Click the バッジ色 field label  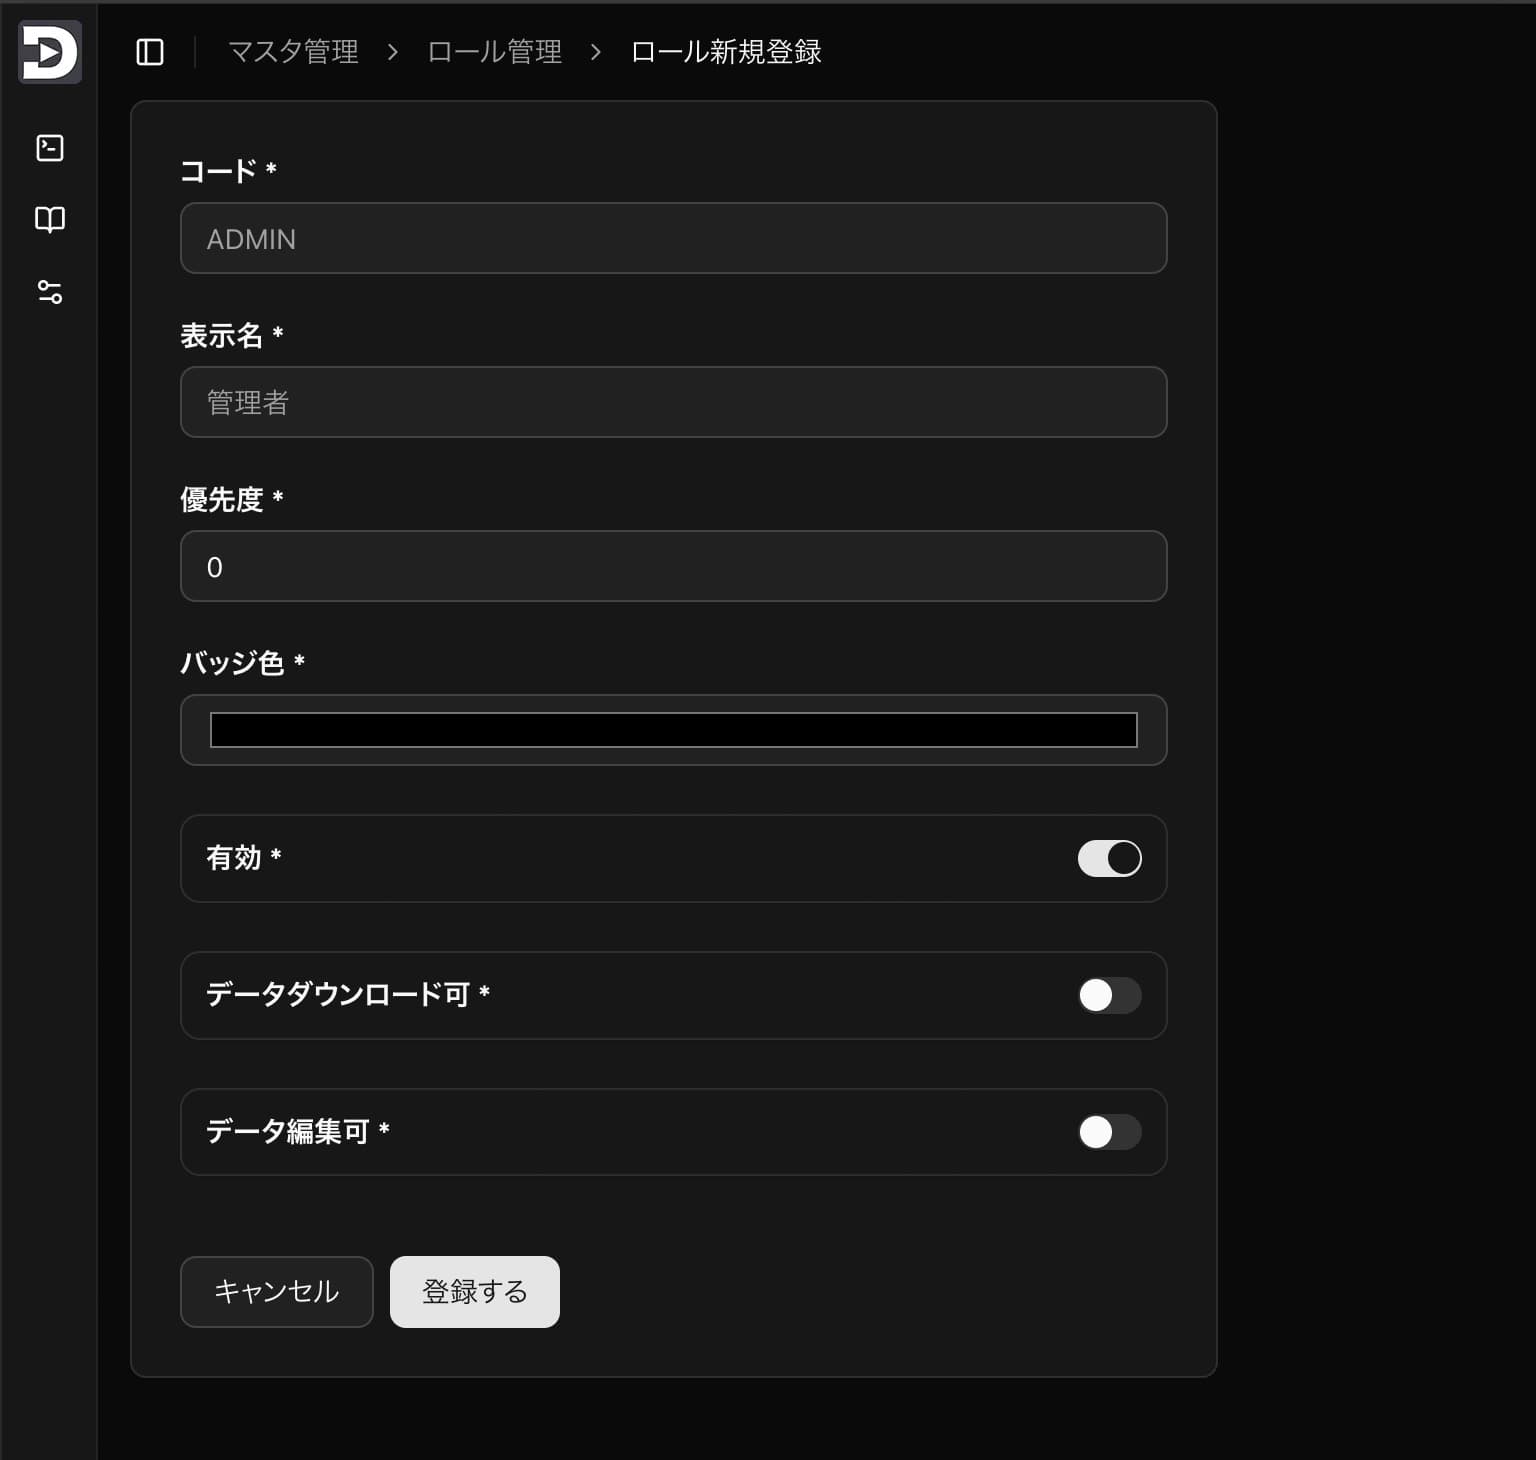[243, 663]
